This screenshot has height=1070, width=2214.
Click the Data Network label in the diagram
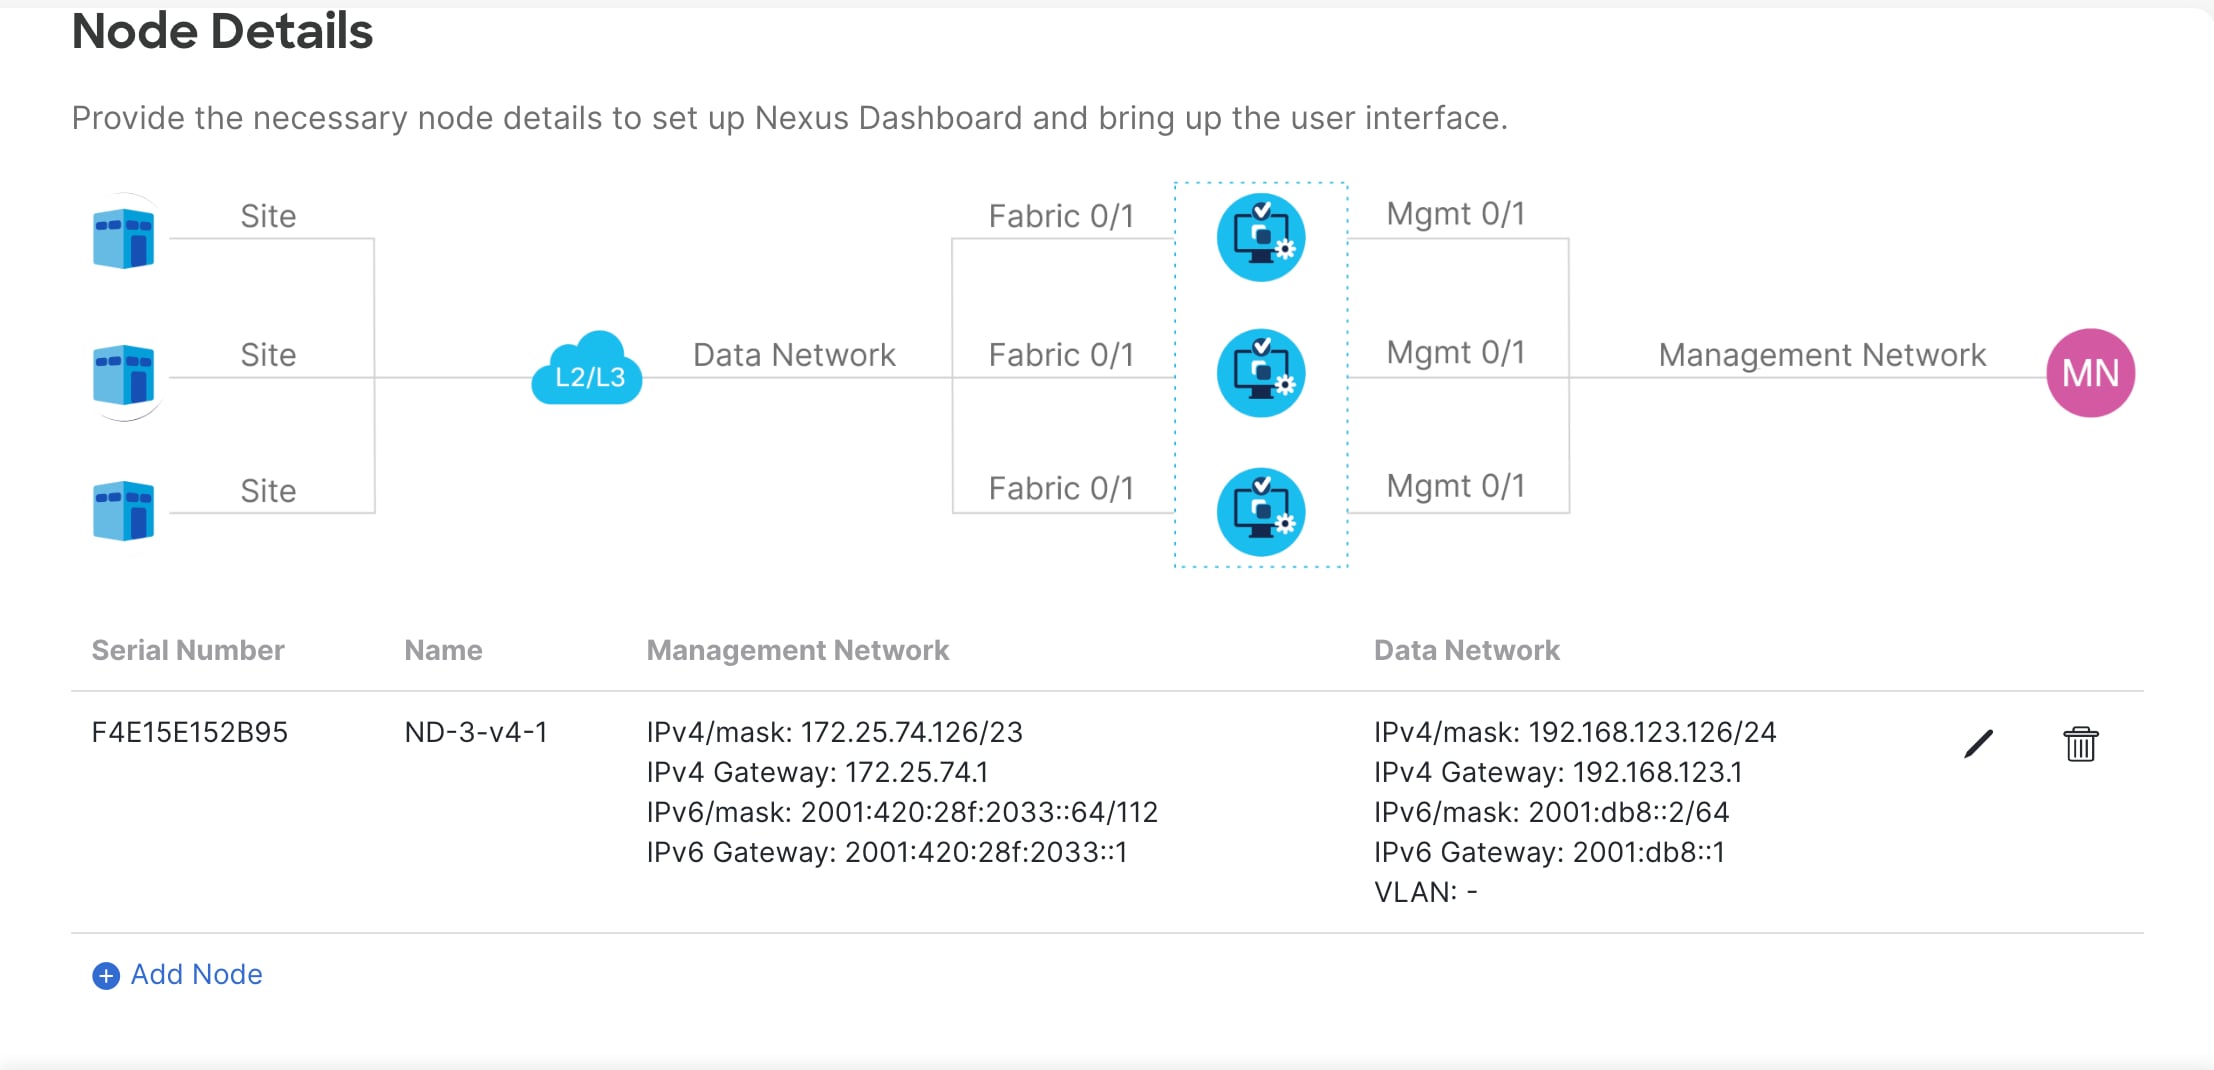pos(794,355)
